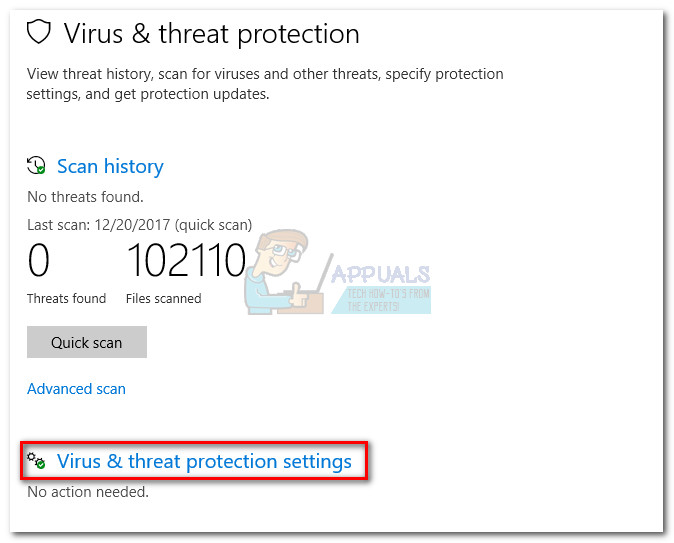The width and height of the screenshot is (674, 543).
Task: Click the threats found count of 0
Action: click(38, 262)
